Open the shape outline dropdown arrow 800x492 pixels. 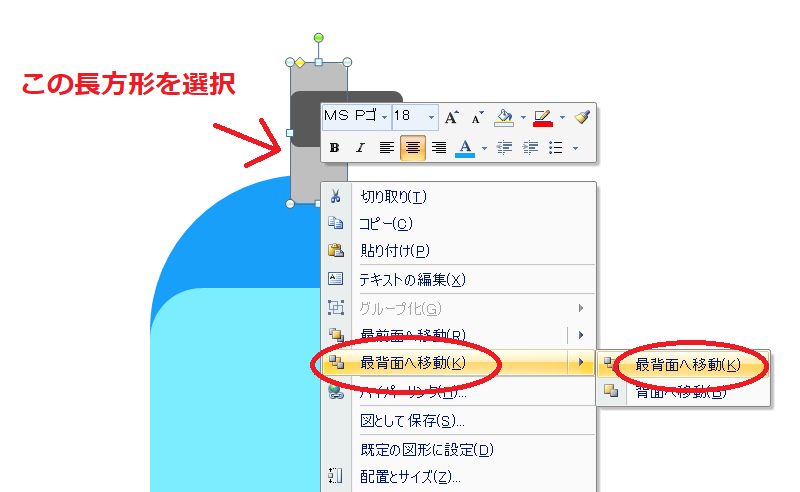pos(562,118)
